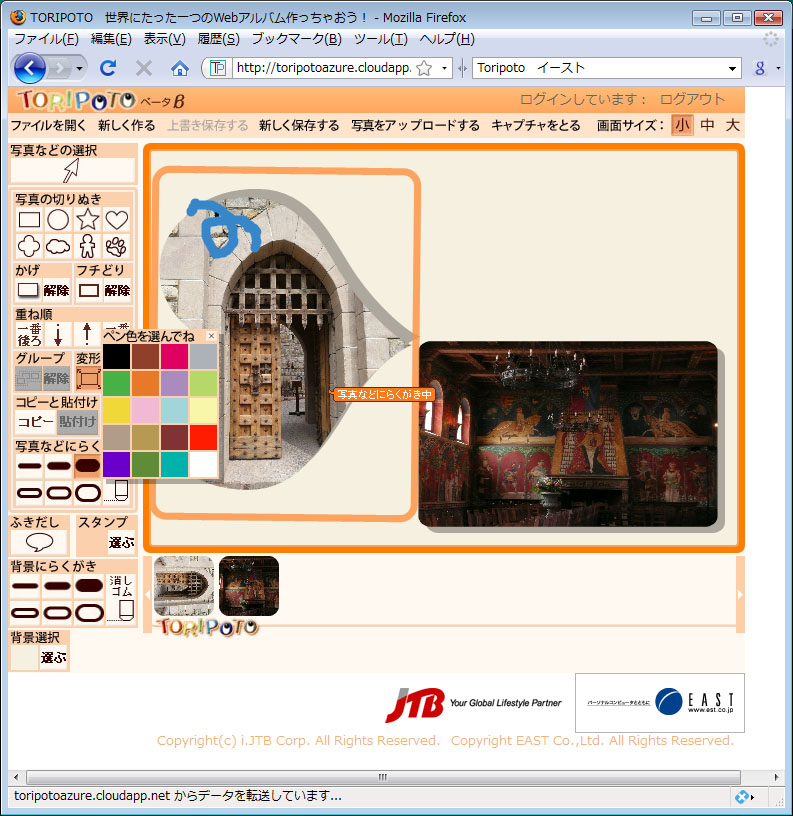Screen dimensions: 793x816
Task: Click the コピー button
Action: (35, 422)
